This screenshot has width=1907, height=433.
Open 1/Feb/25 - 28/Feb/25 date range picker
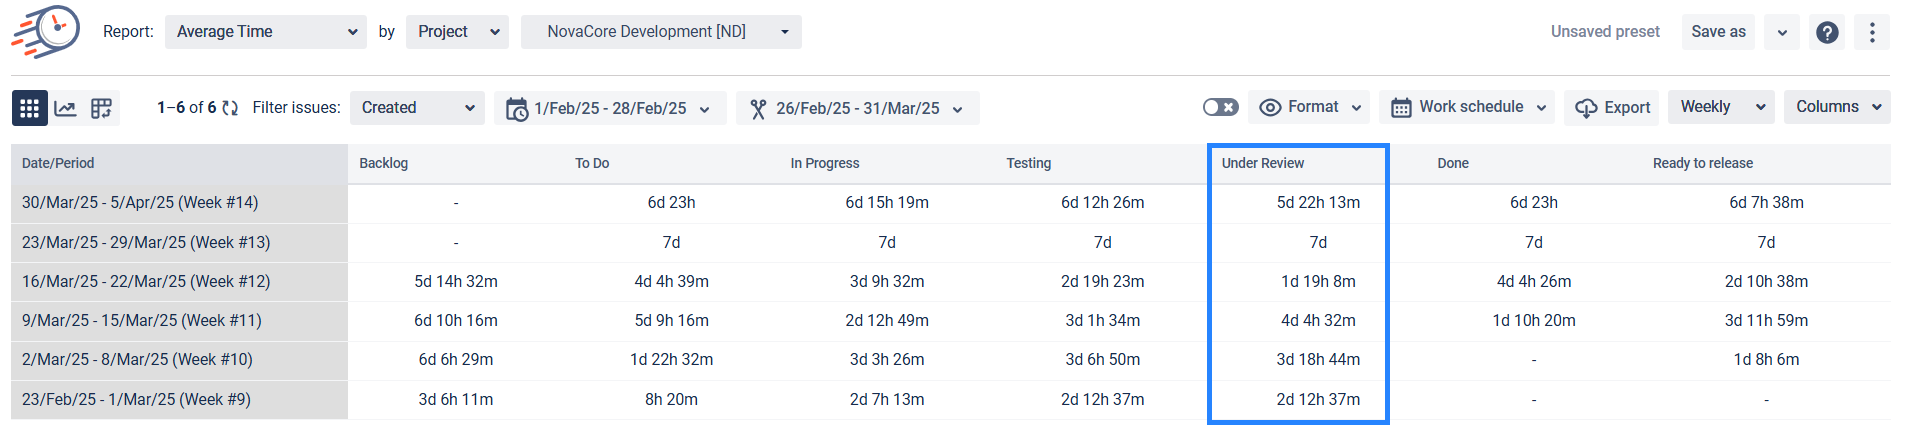coord(610,108)
